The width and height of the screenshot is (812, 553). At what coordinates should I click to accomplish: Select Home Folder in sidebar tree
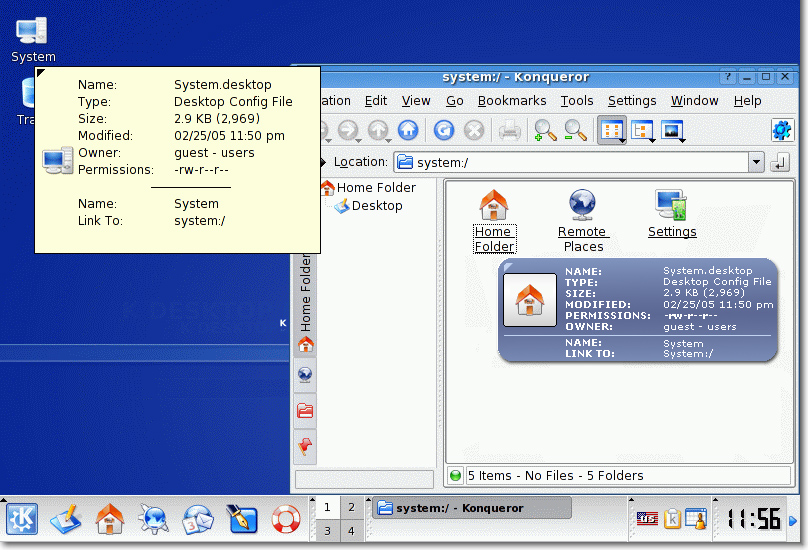tap(369, 187)
